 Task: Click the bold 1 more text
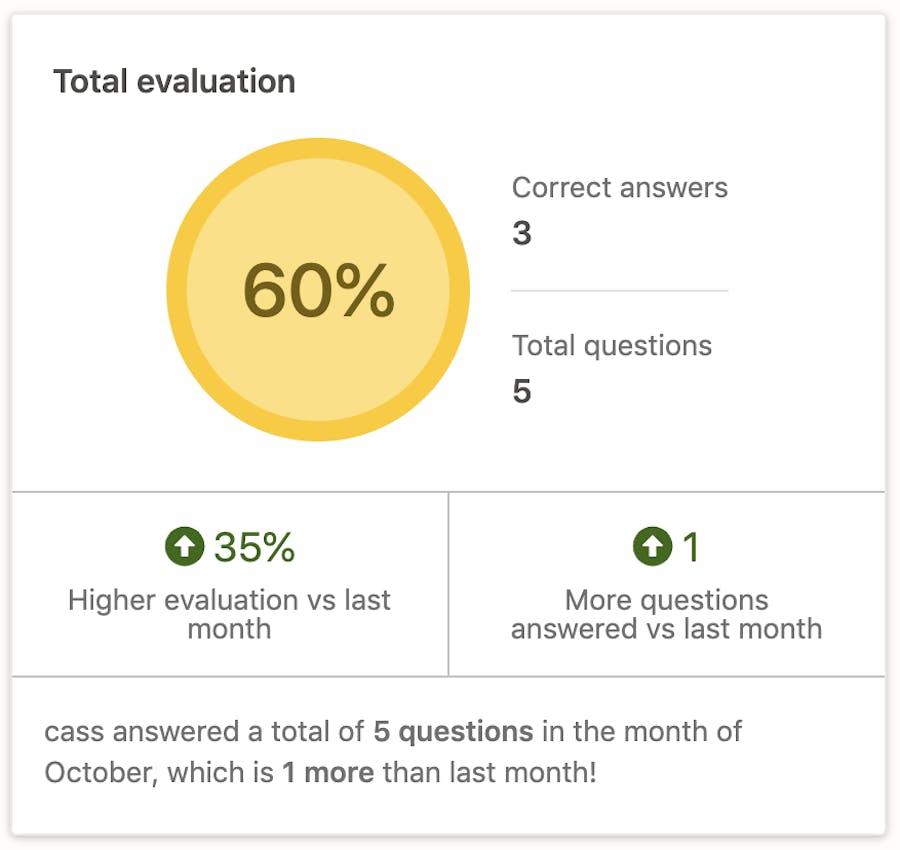coord(328,773)
